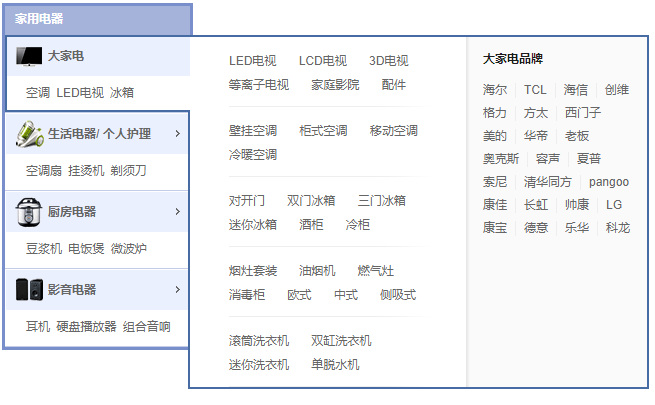
Task: Open the 空调 link under 大家电
Action: click(x=38, y=93)
